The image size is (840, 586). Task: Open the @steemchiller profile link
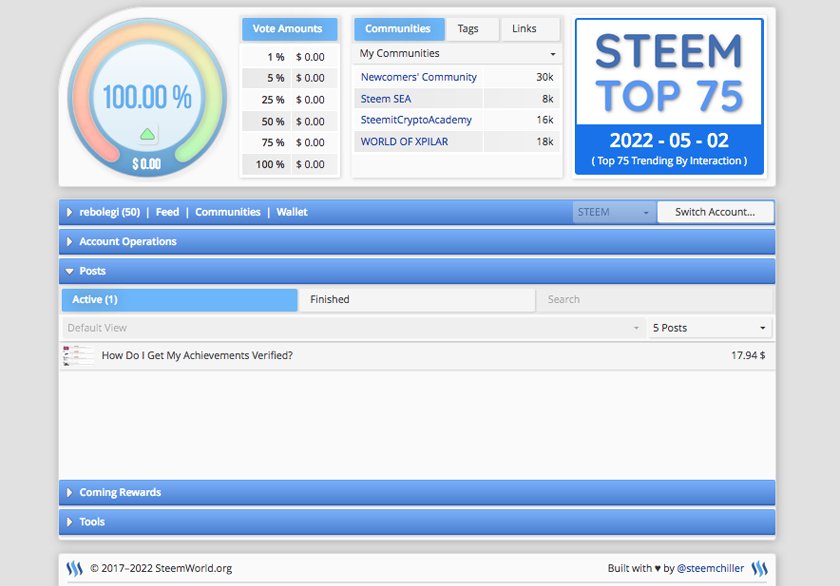coord(710,568)
